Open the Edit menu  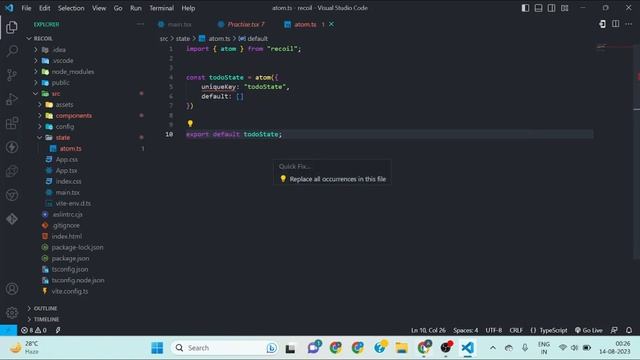[x=44, y=8]
